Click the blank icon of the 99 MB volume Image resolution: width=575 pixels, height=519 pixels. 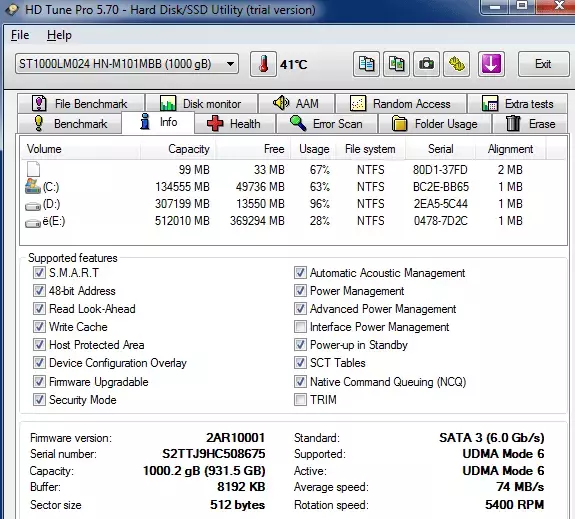[33, 169]
